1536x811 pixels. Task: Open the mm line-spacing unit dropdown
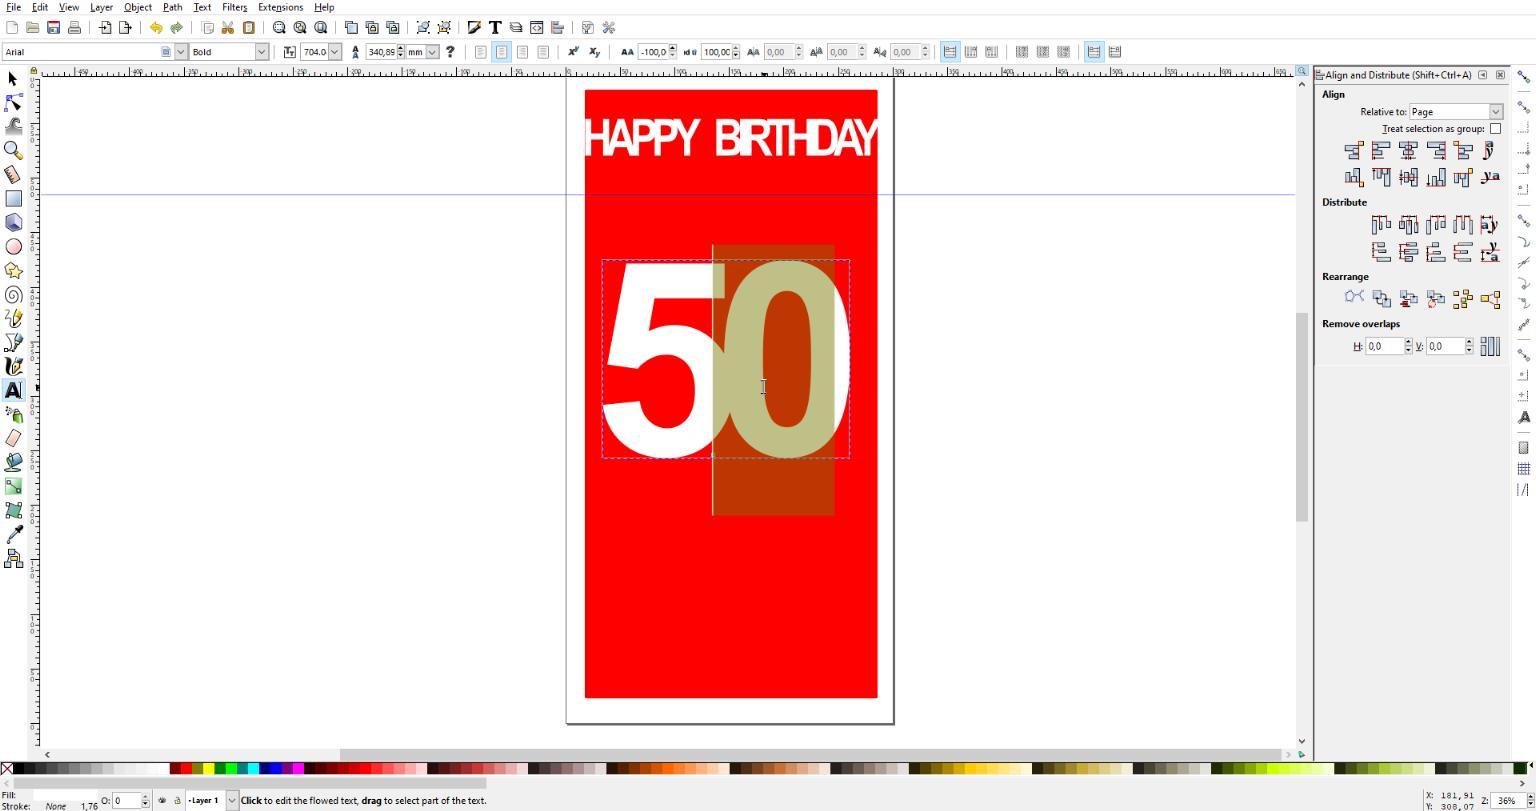click(x=432, y=52)
